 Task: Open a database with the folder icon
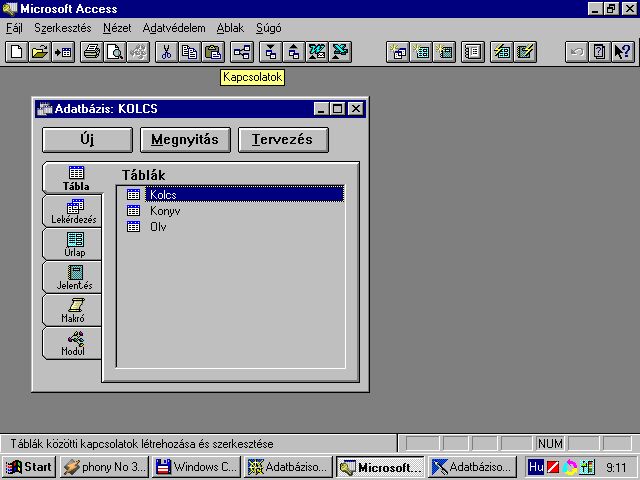click(x=40, y=52)
